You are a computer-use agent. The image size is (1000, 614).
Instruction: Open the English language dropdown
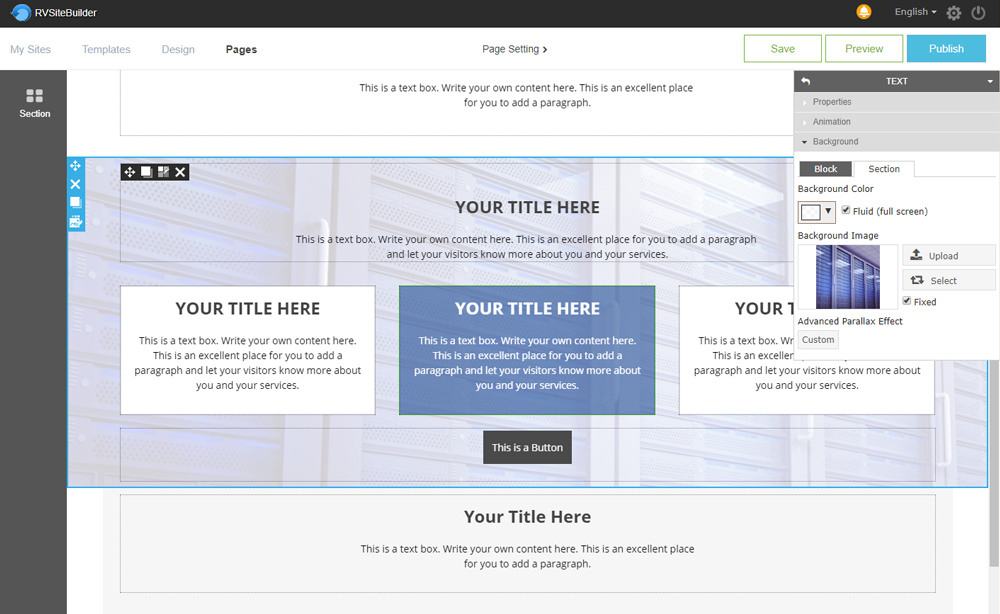click(x=915, y=12)
